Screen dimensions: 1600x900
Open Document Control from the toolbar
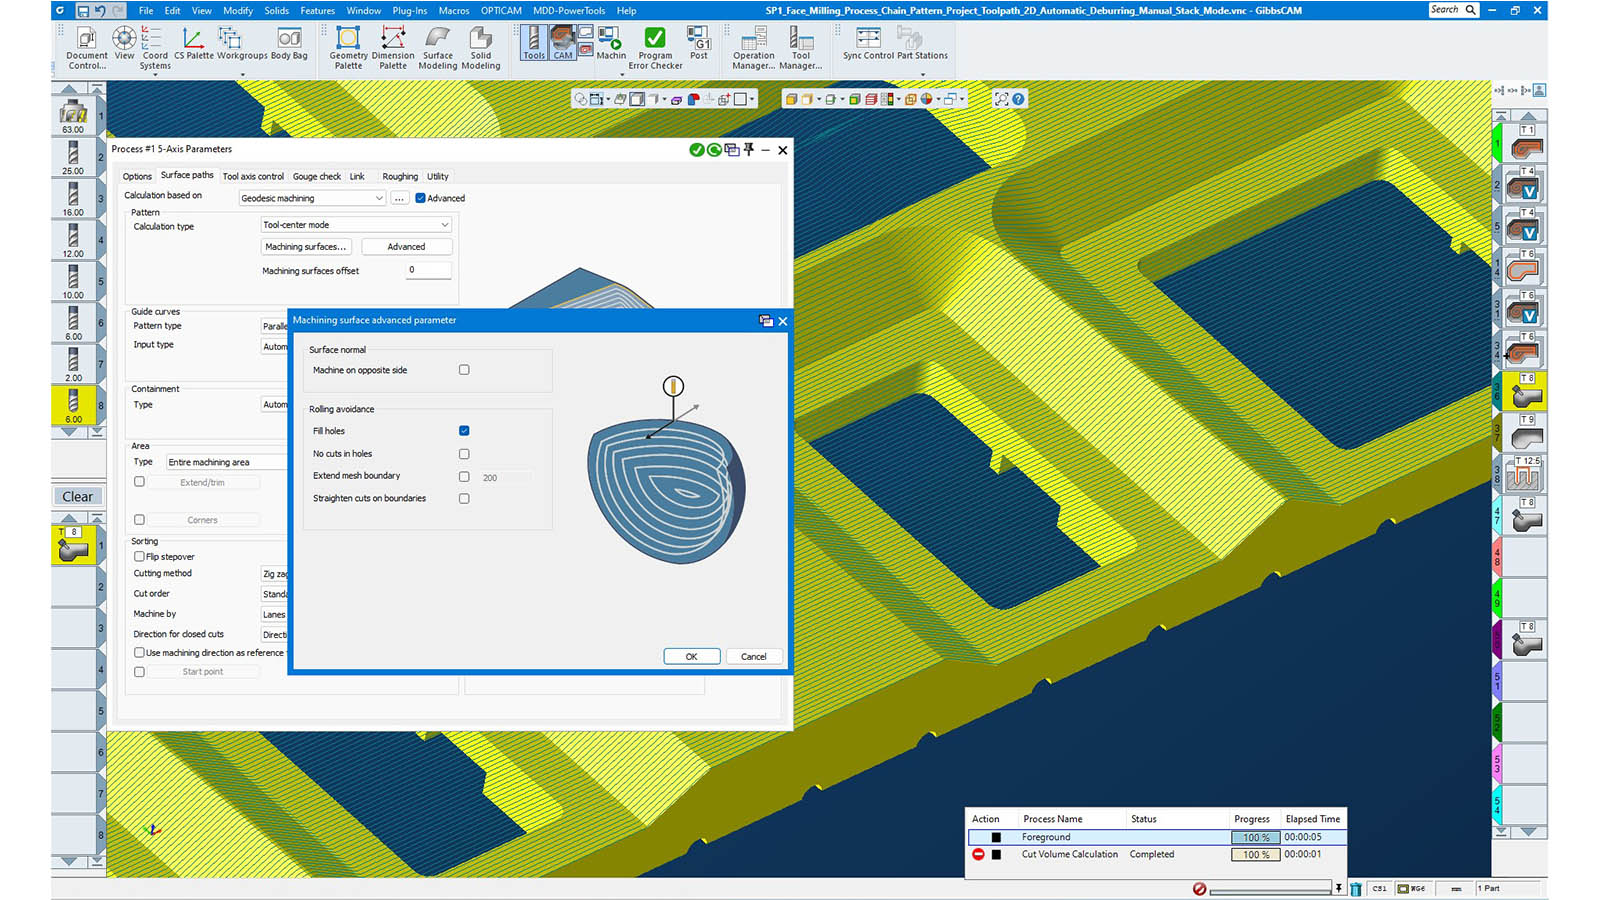pyautogui.click(x=87, y=47)
